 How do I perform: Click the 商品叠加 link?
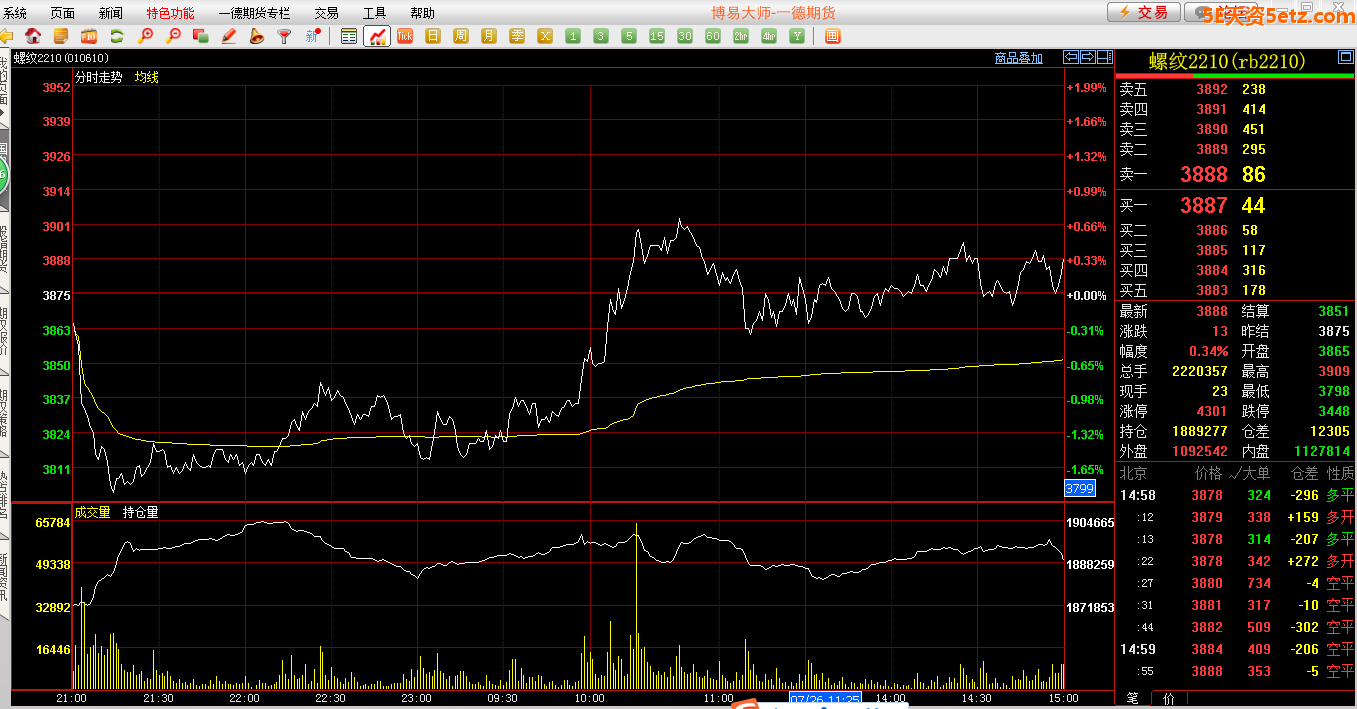[1018, 58]
